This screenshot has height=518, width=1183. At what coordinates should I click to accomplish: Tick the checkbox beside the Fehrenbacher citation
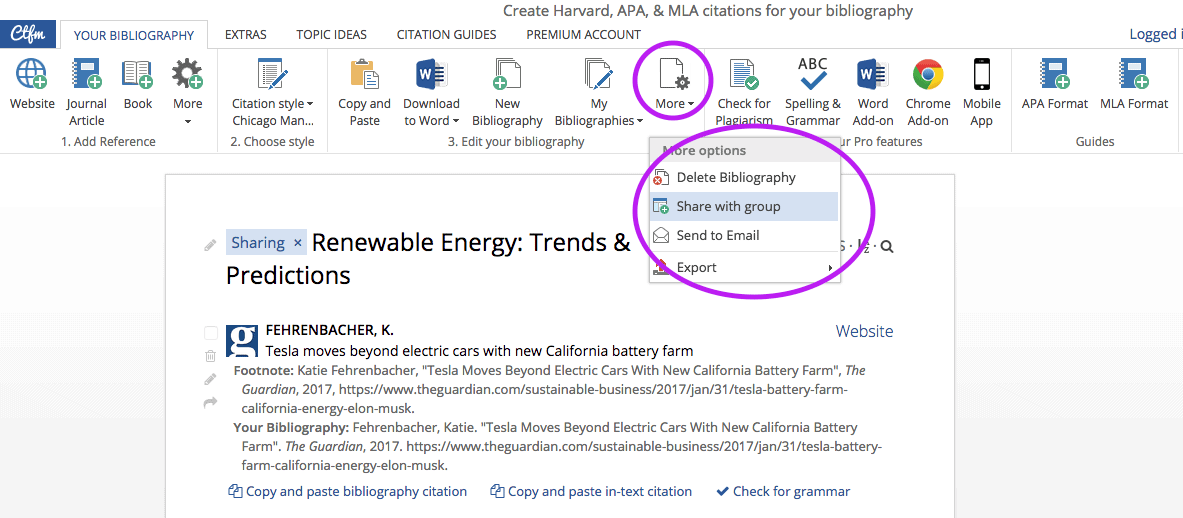point(210,333)
